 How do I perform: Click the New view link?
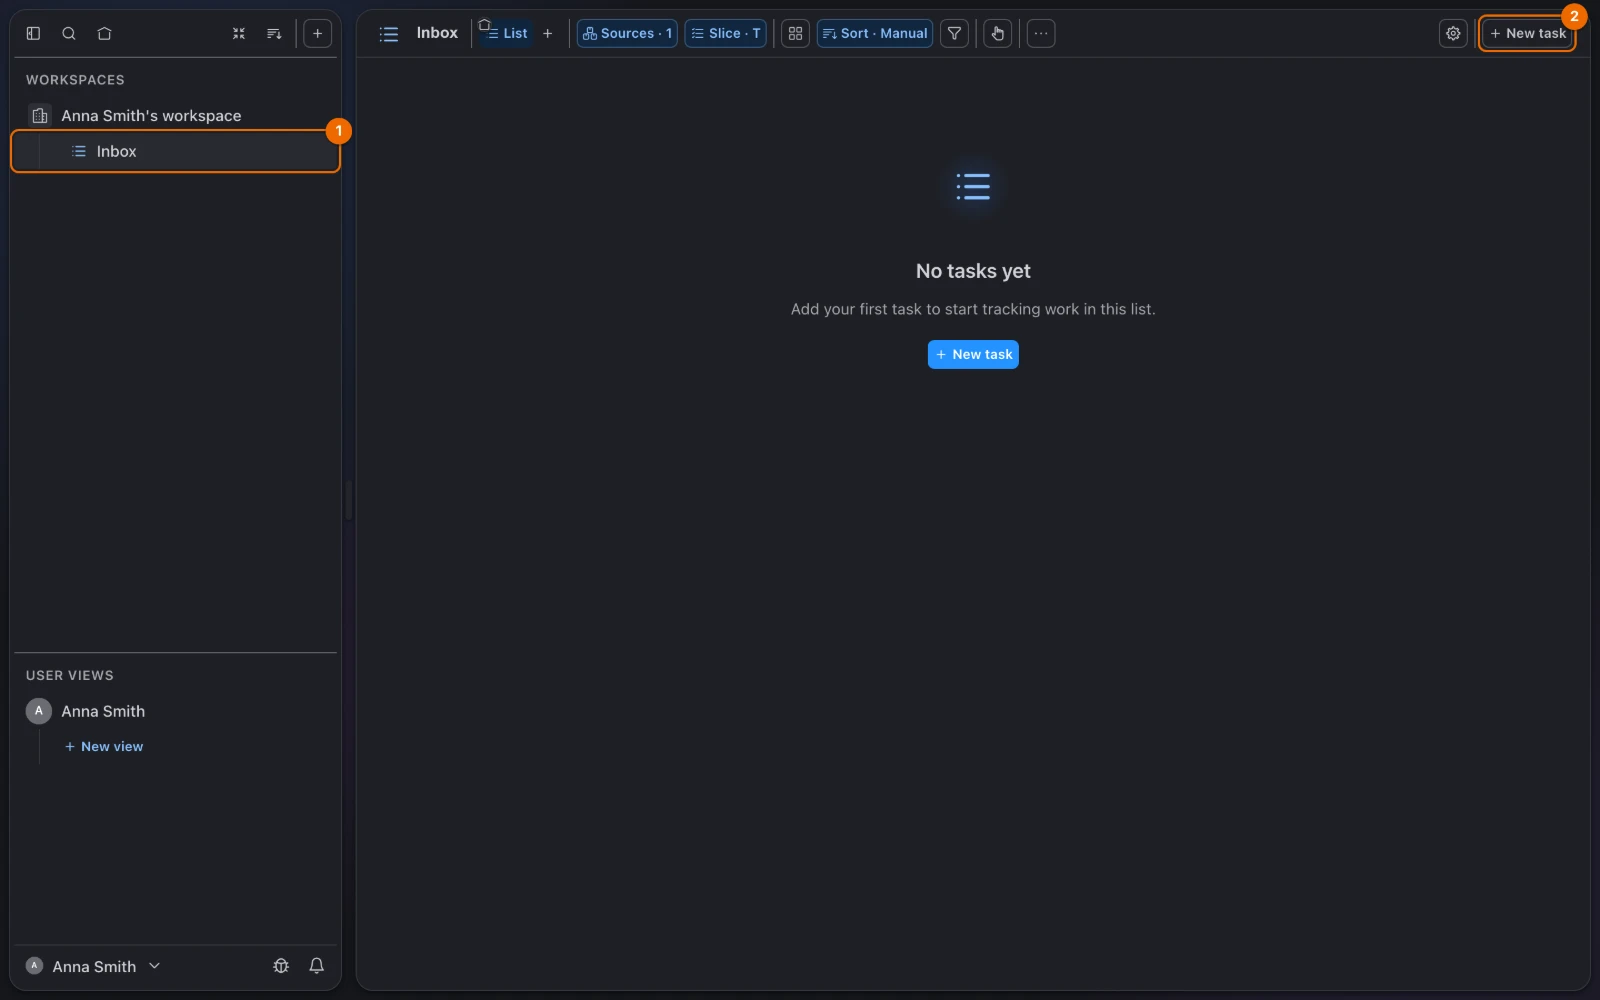104,746
